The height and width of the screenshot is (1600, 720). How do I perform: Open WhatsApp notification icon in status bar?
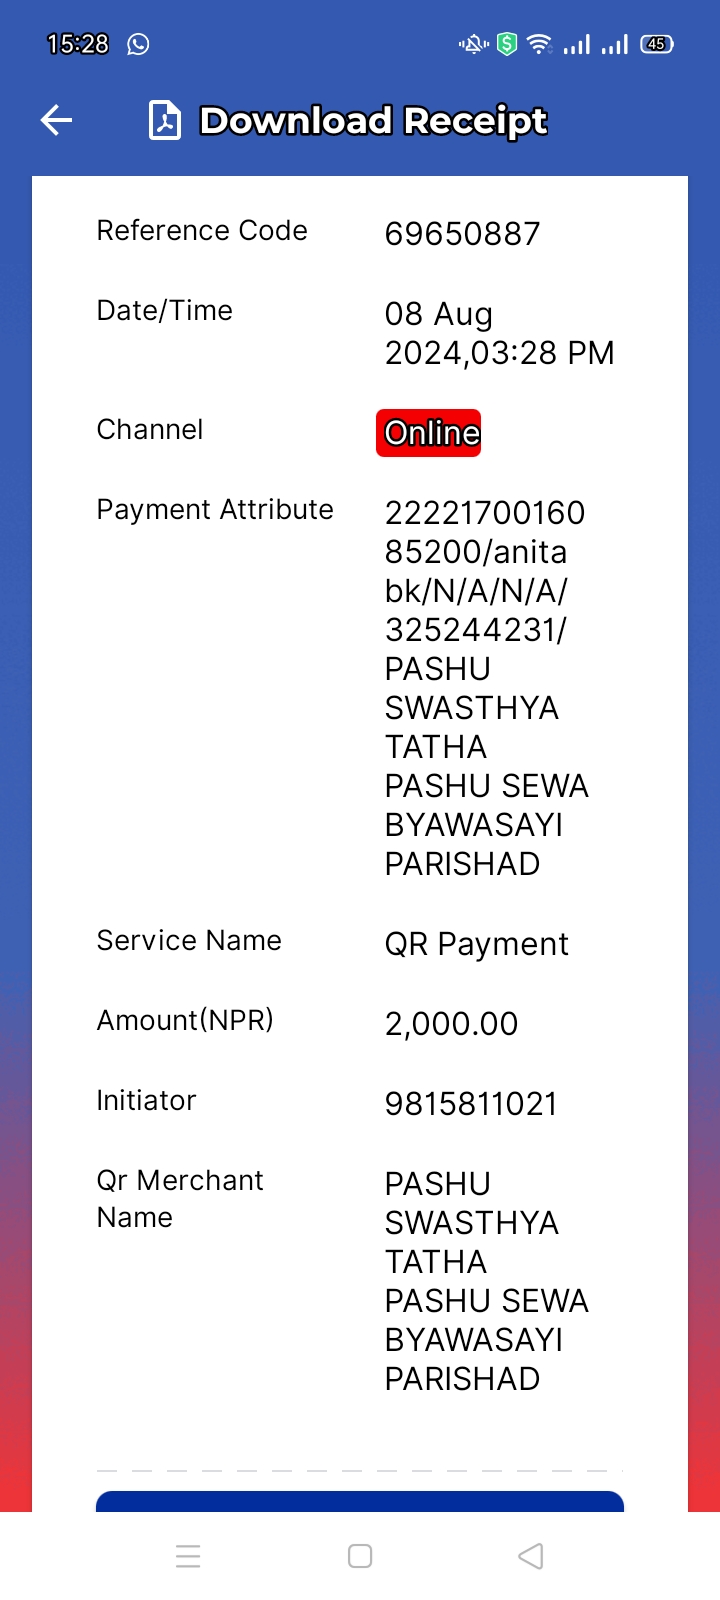(x=138, y=44)
